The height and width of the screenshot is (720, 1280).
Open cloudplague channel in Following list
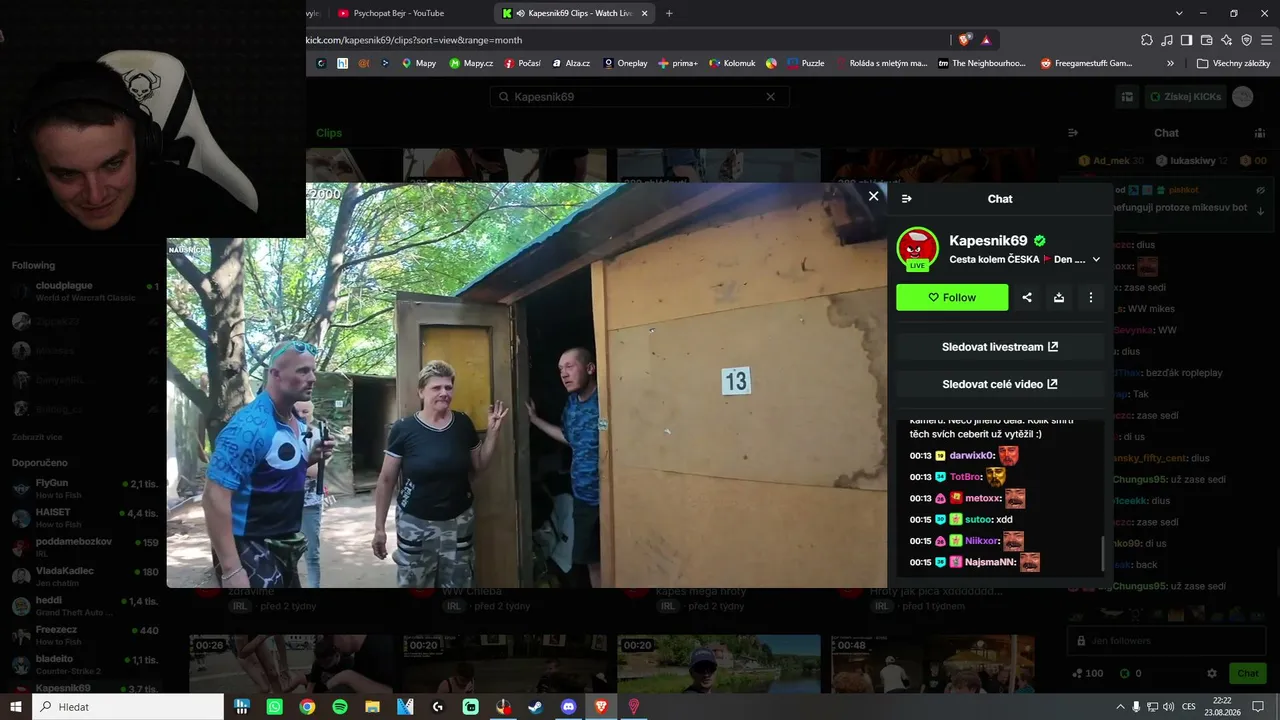pos(85,291)
